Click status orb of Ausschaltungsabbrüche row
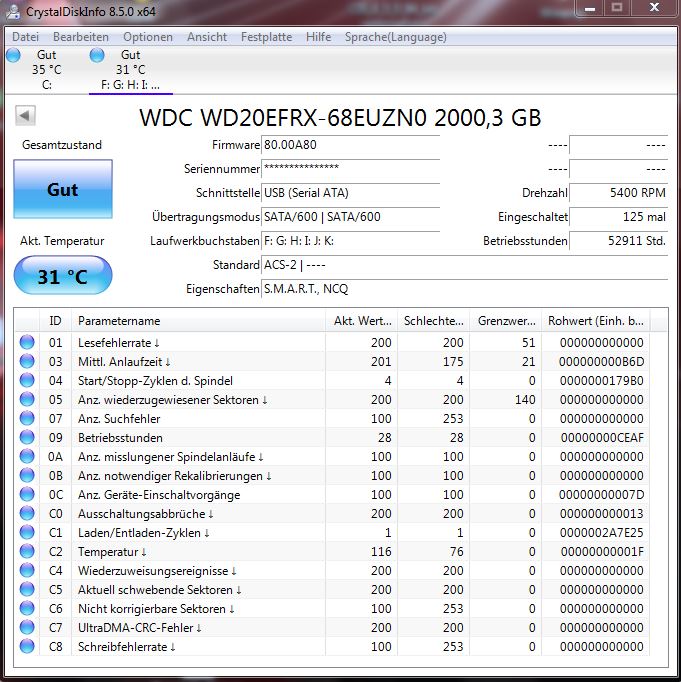Viewport: 681px width, 682px height. 27,514
